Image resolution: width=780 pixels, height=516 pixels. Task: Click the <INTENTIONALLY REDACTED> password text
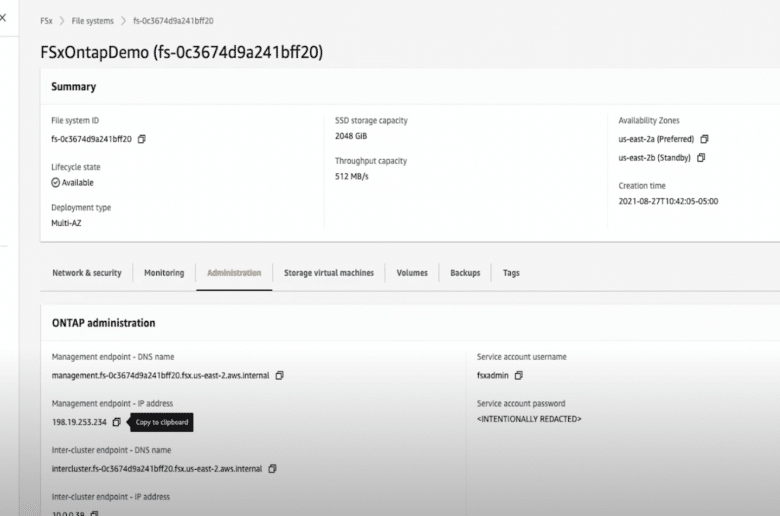point(529,419)
